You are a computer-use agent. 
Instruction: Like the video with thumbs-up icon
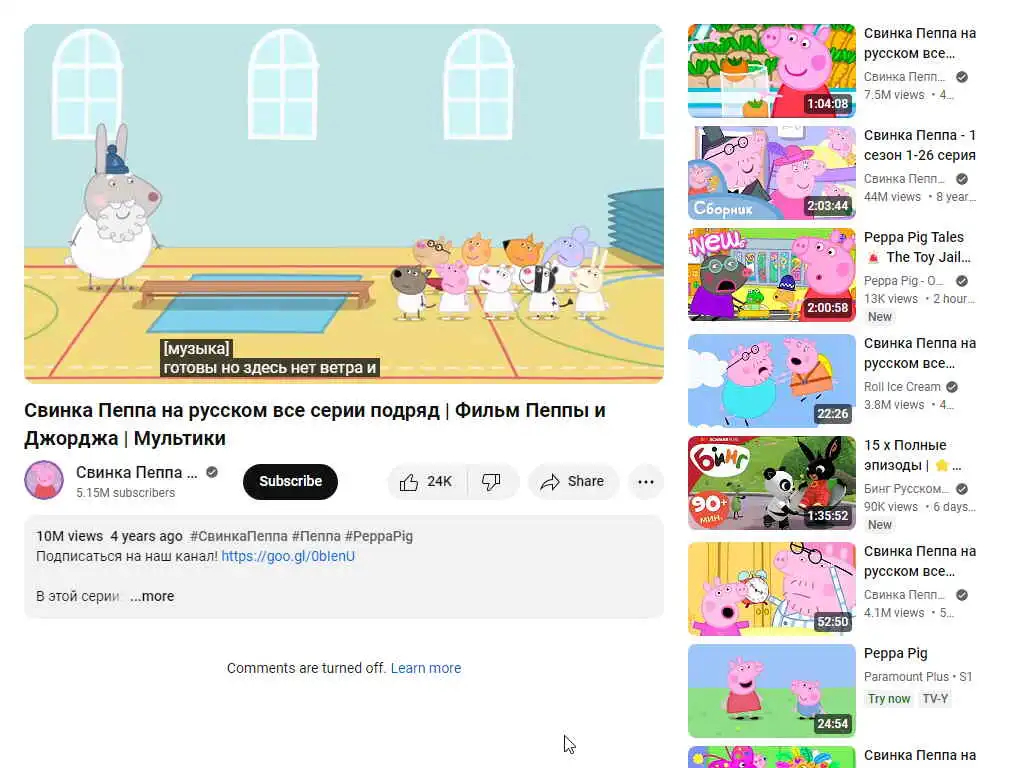point(409,482)
